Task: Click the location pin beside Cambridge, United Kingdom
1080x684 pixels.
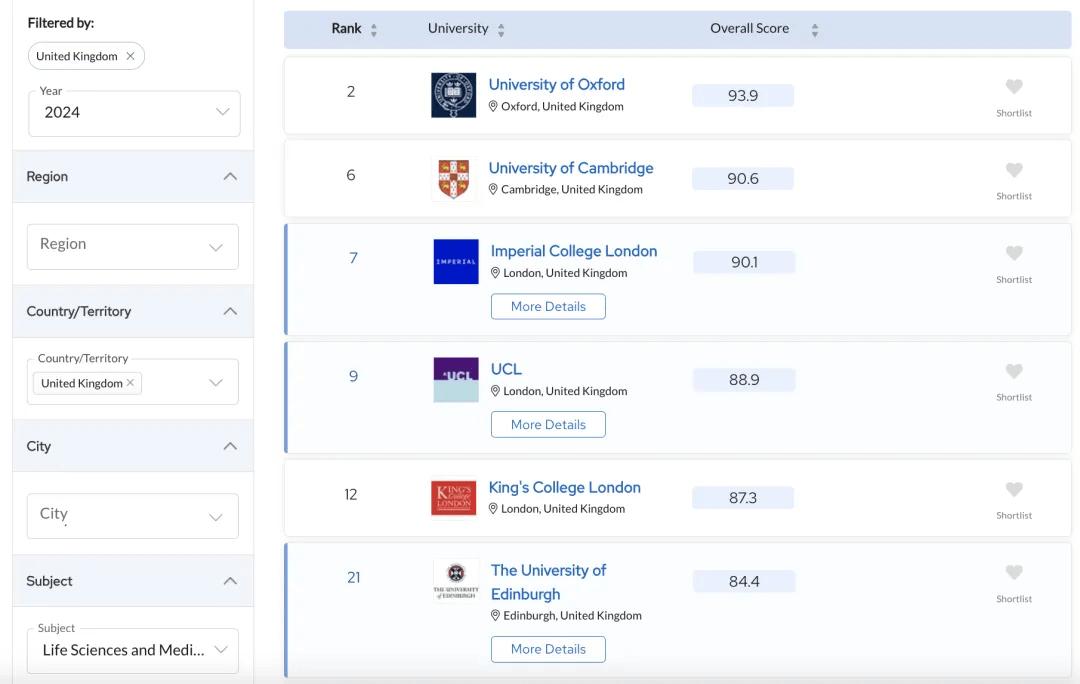Action: tap(493, 189)
